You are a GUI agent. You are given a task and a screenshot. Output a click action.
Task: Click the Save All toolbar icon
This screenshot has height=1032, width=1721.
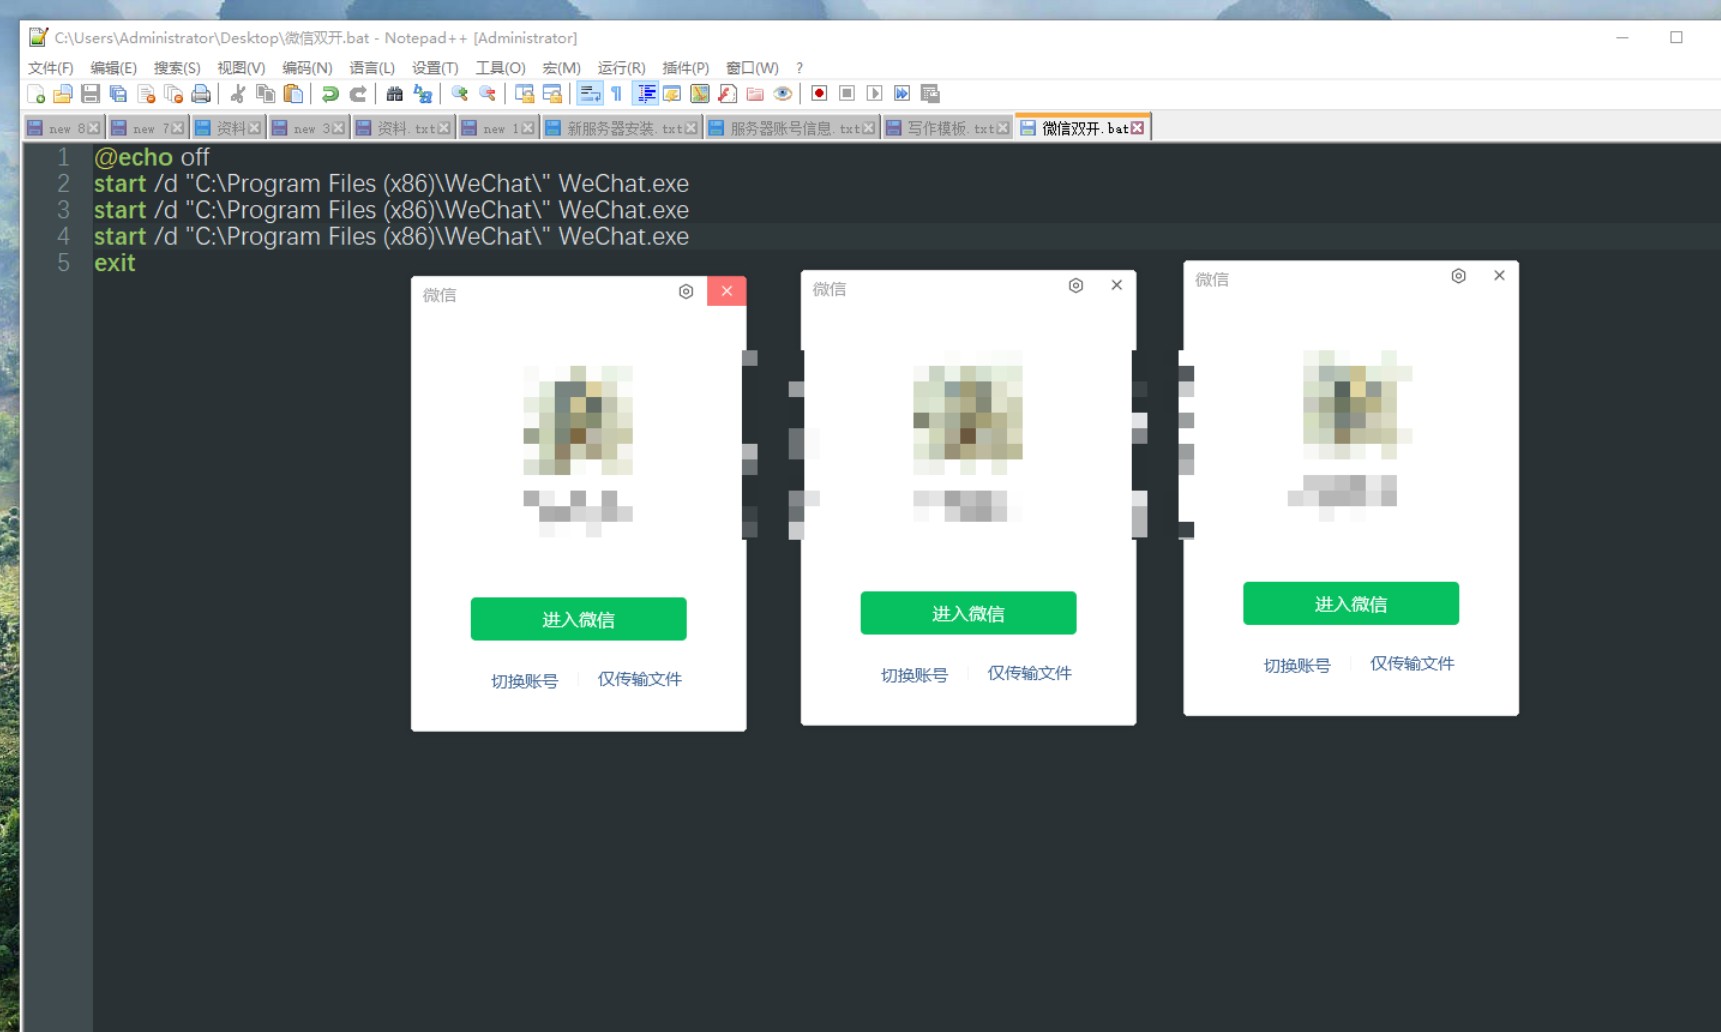coord(118,94)
